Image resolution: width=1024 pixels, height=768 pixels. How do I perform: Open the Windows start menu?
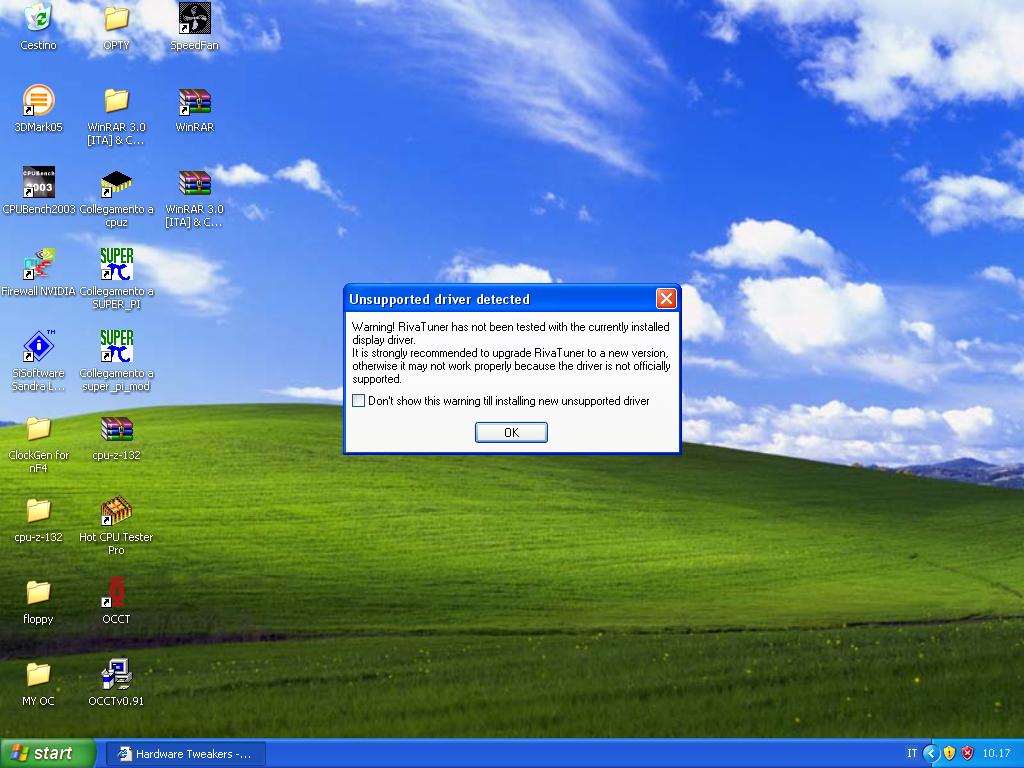point(48,753)
